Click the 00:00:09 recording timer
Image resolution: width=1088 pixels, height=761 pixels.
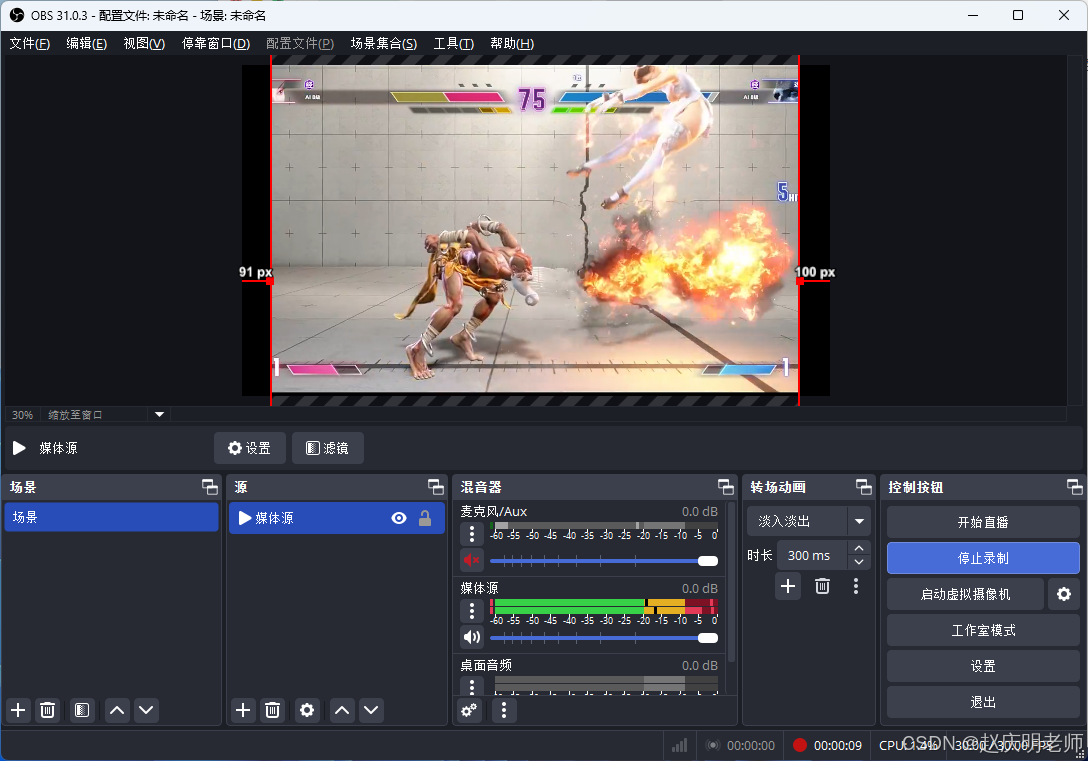coord(838,746)
